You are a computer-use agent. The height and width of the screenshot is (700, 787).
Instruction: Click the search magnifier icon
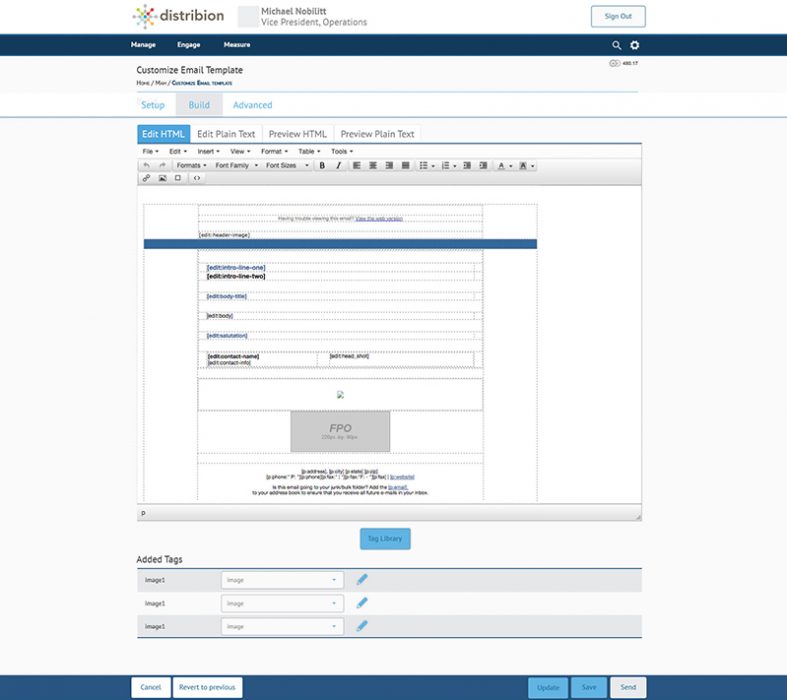pyautogui.click(x=617, y=45)
